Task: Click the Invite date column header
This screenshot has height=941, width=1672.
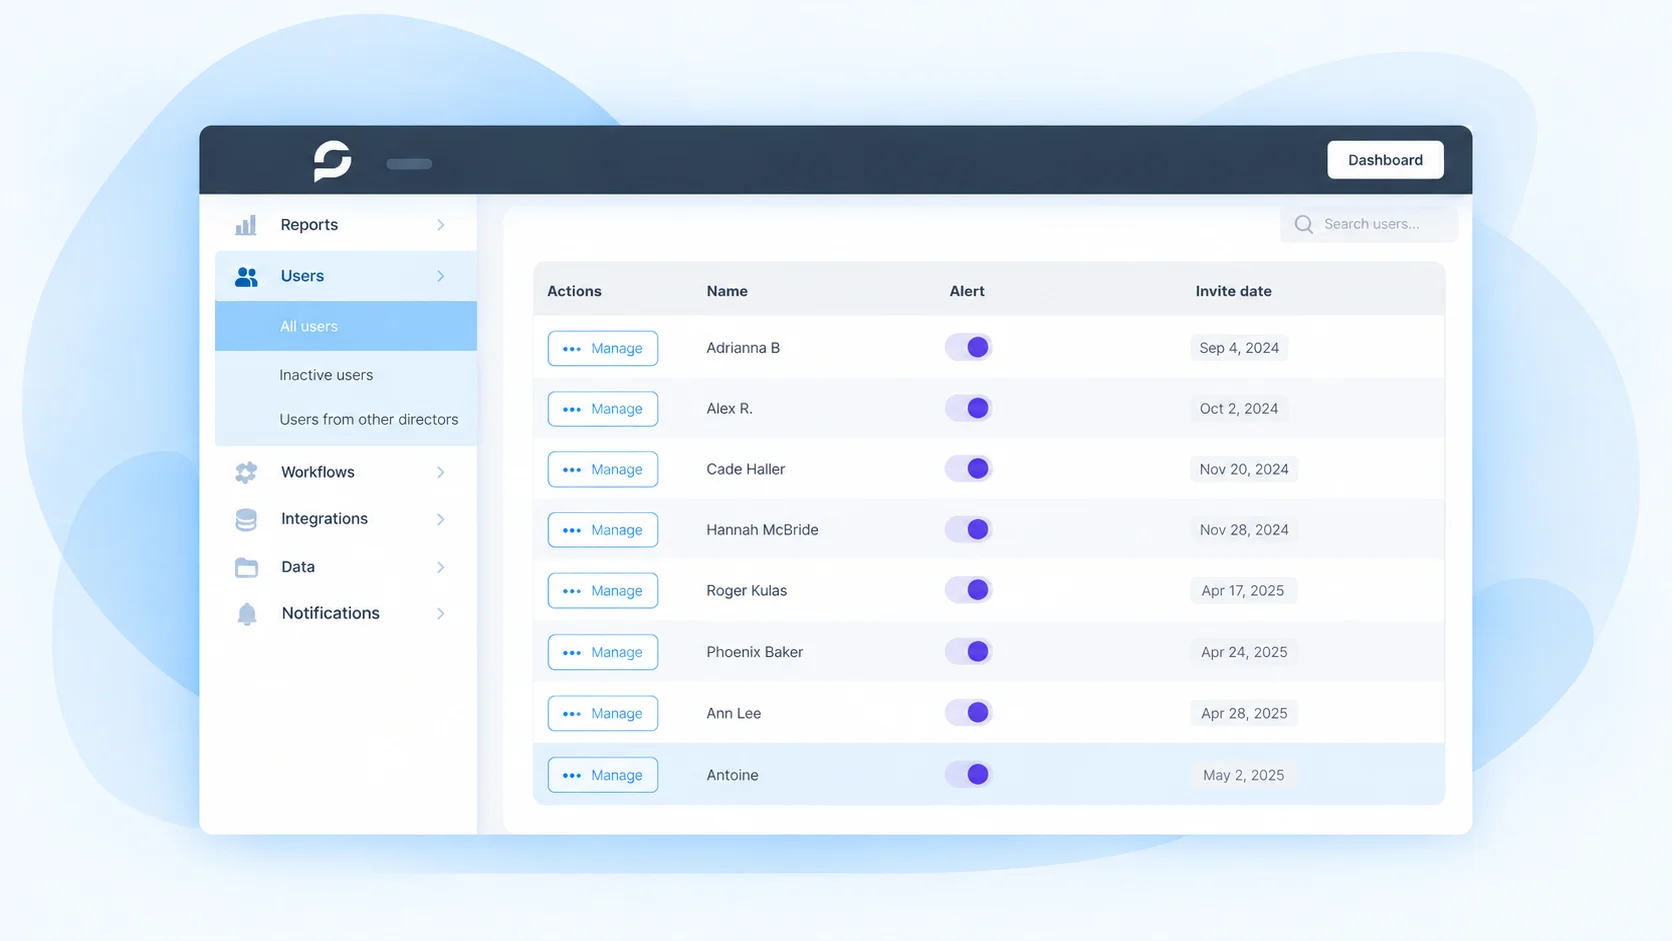Action: tap(1233, 291)
